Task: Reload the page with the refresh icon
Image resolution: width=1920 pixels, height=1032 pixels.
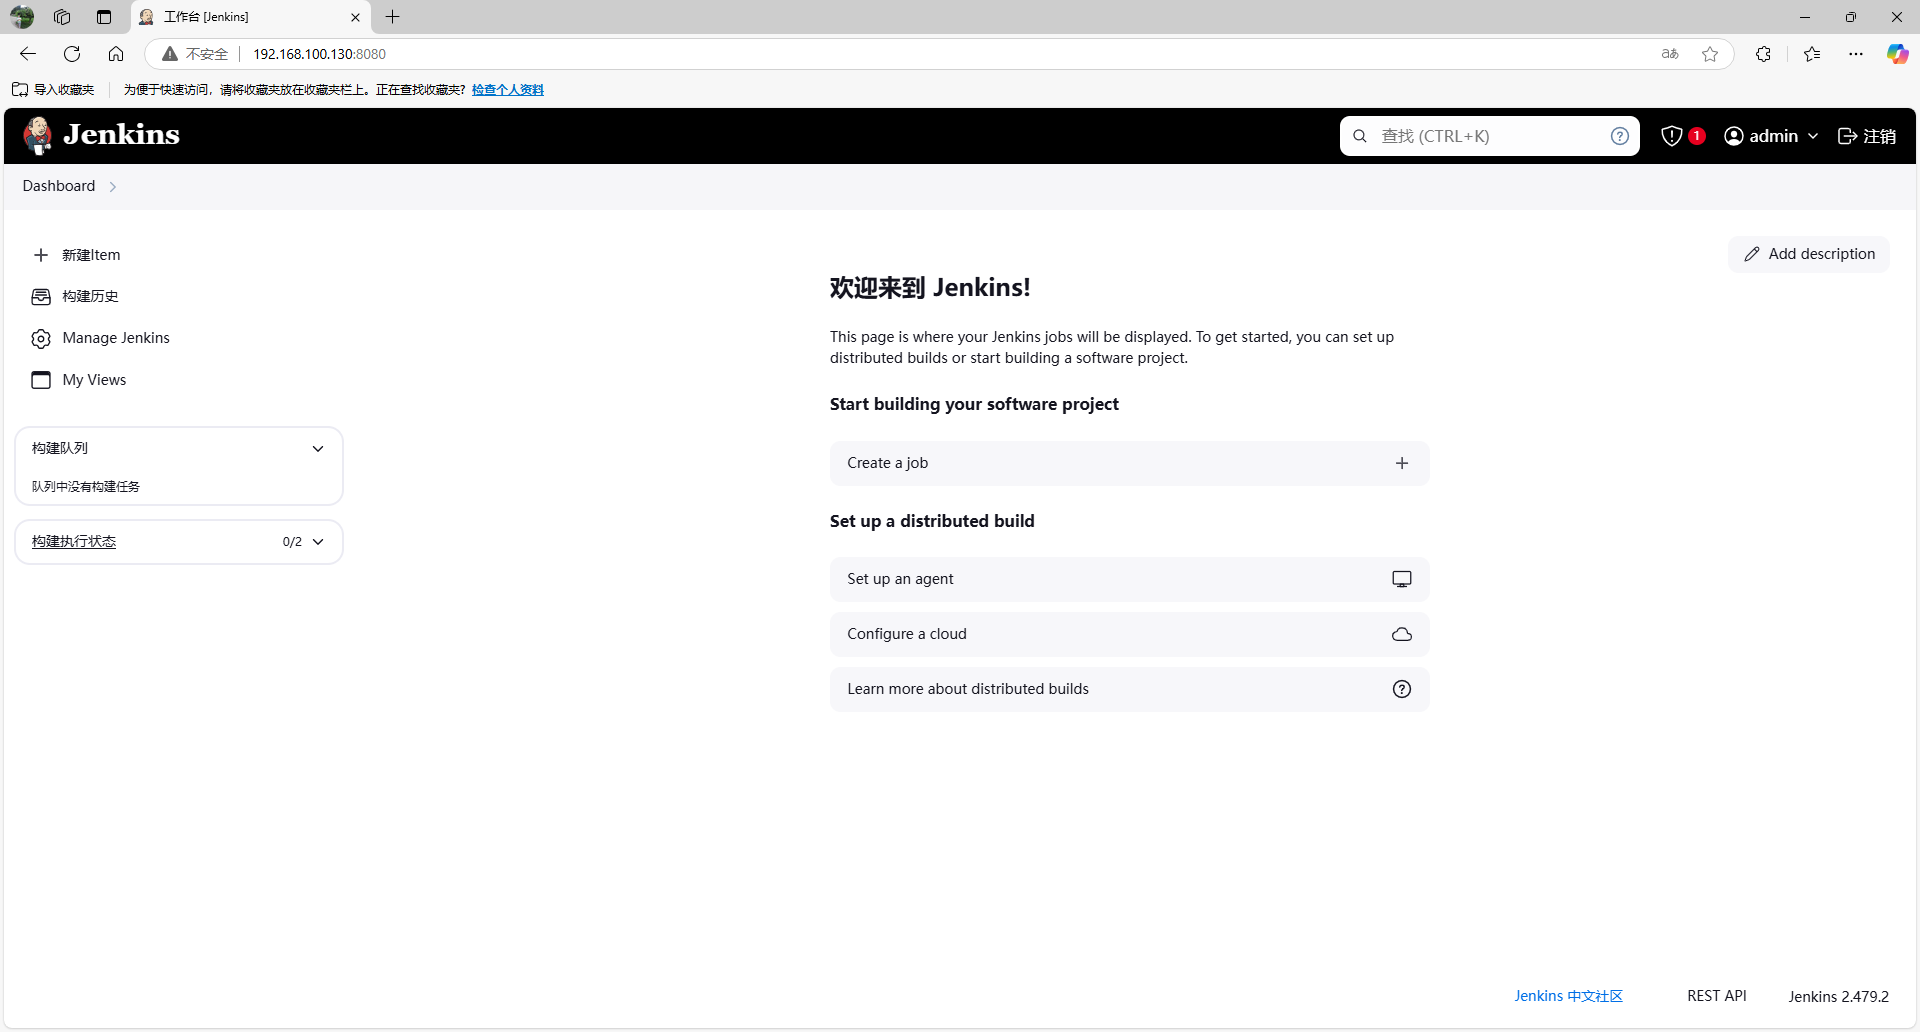Action: point(72,54)
